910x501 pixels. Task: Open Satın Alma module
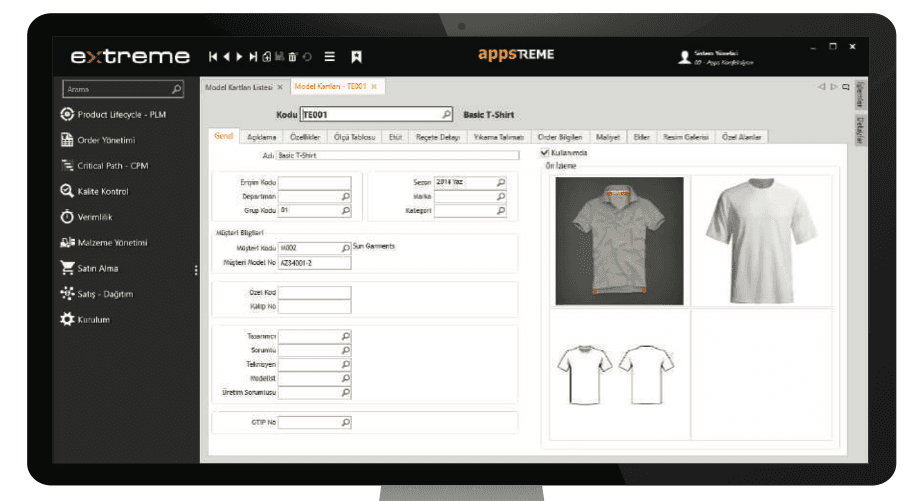click(x=89, y=268)
